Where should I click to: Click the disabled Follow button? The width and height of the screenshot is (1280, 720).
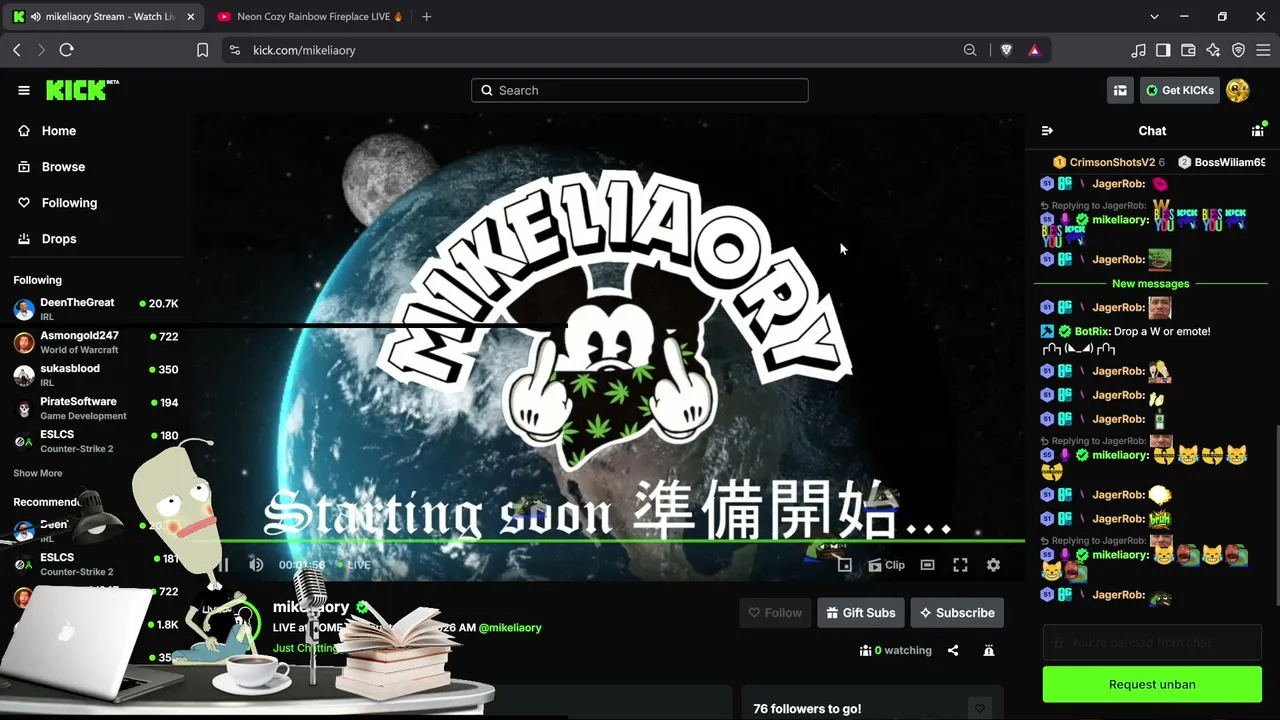(x=776, y=613)
